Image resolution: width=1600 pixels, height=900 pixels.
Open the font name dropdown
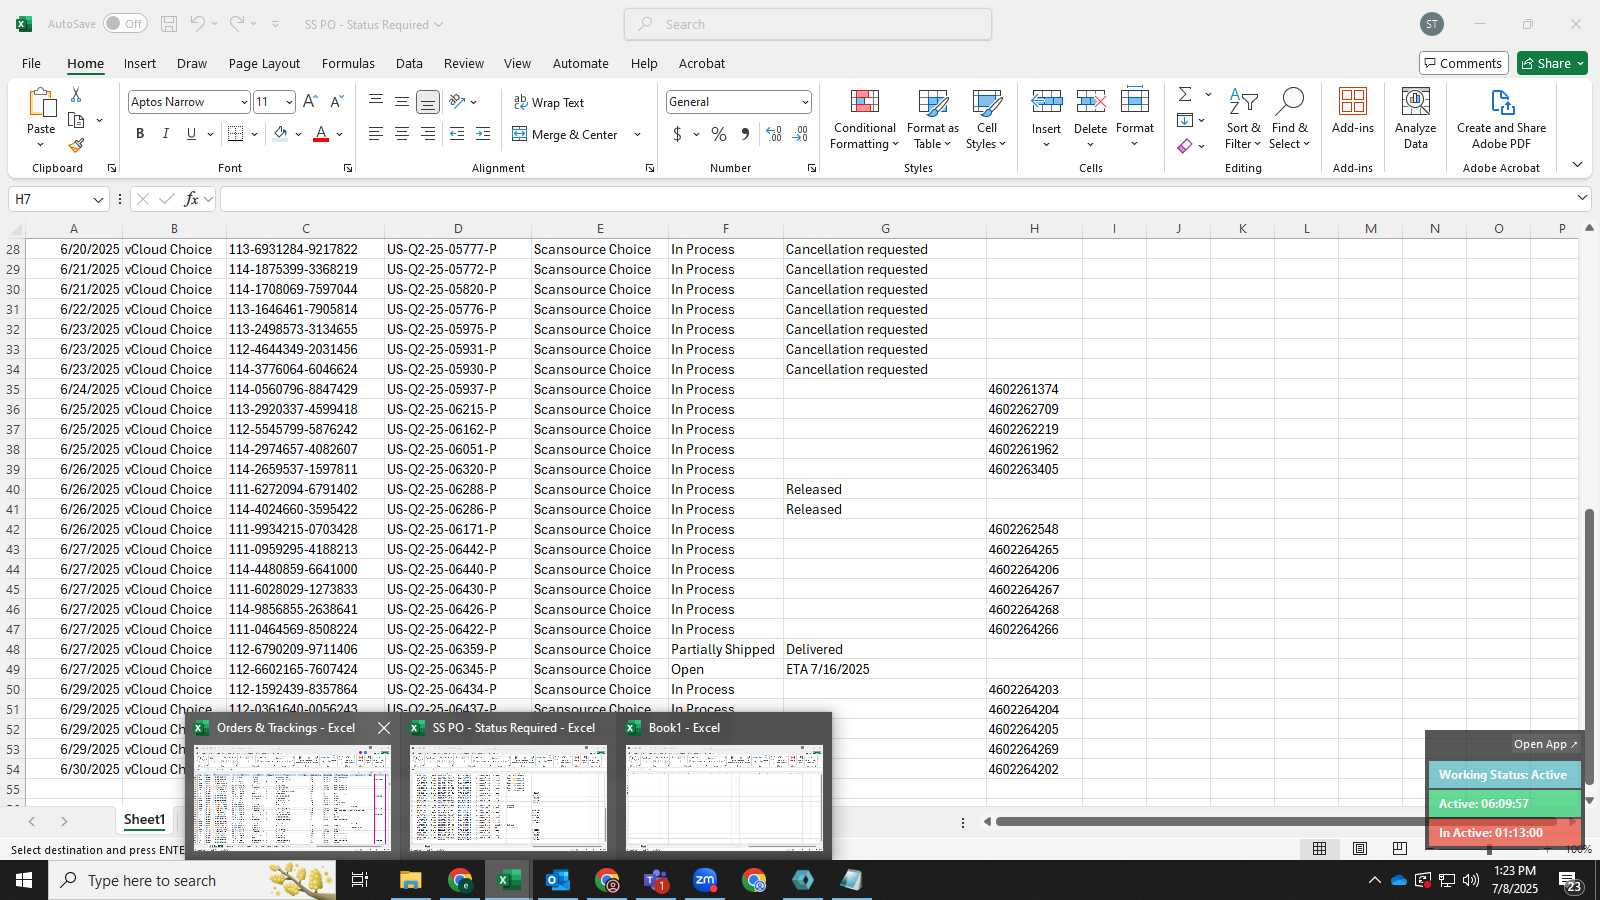pos(243,102)
